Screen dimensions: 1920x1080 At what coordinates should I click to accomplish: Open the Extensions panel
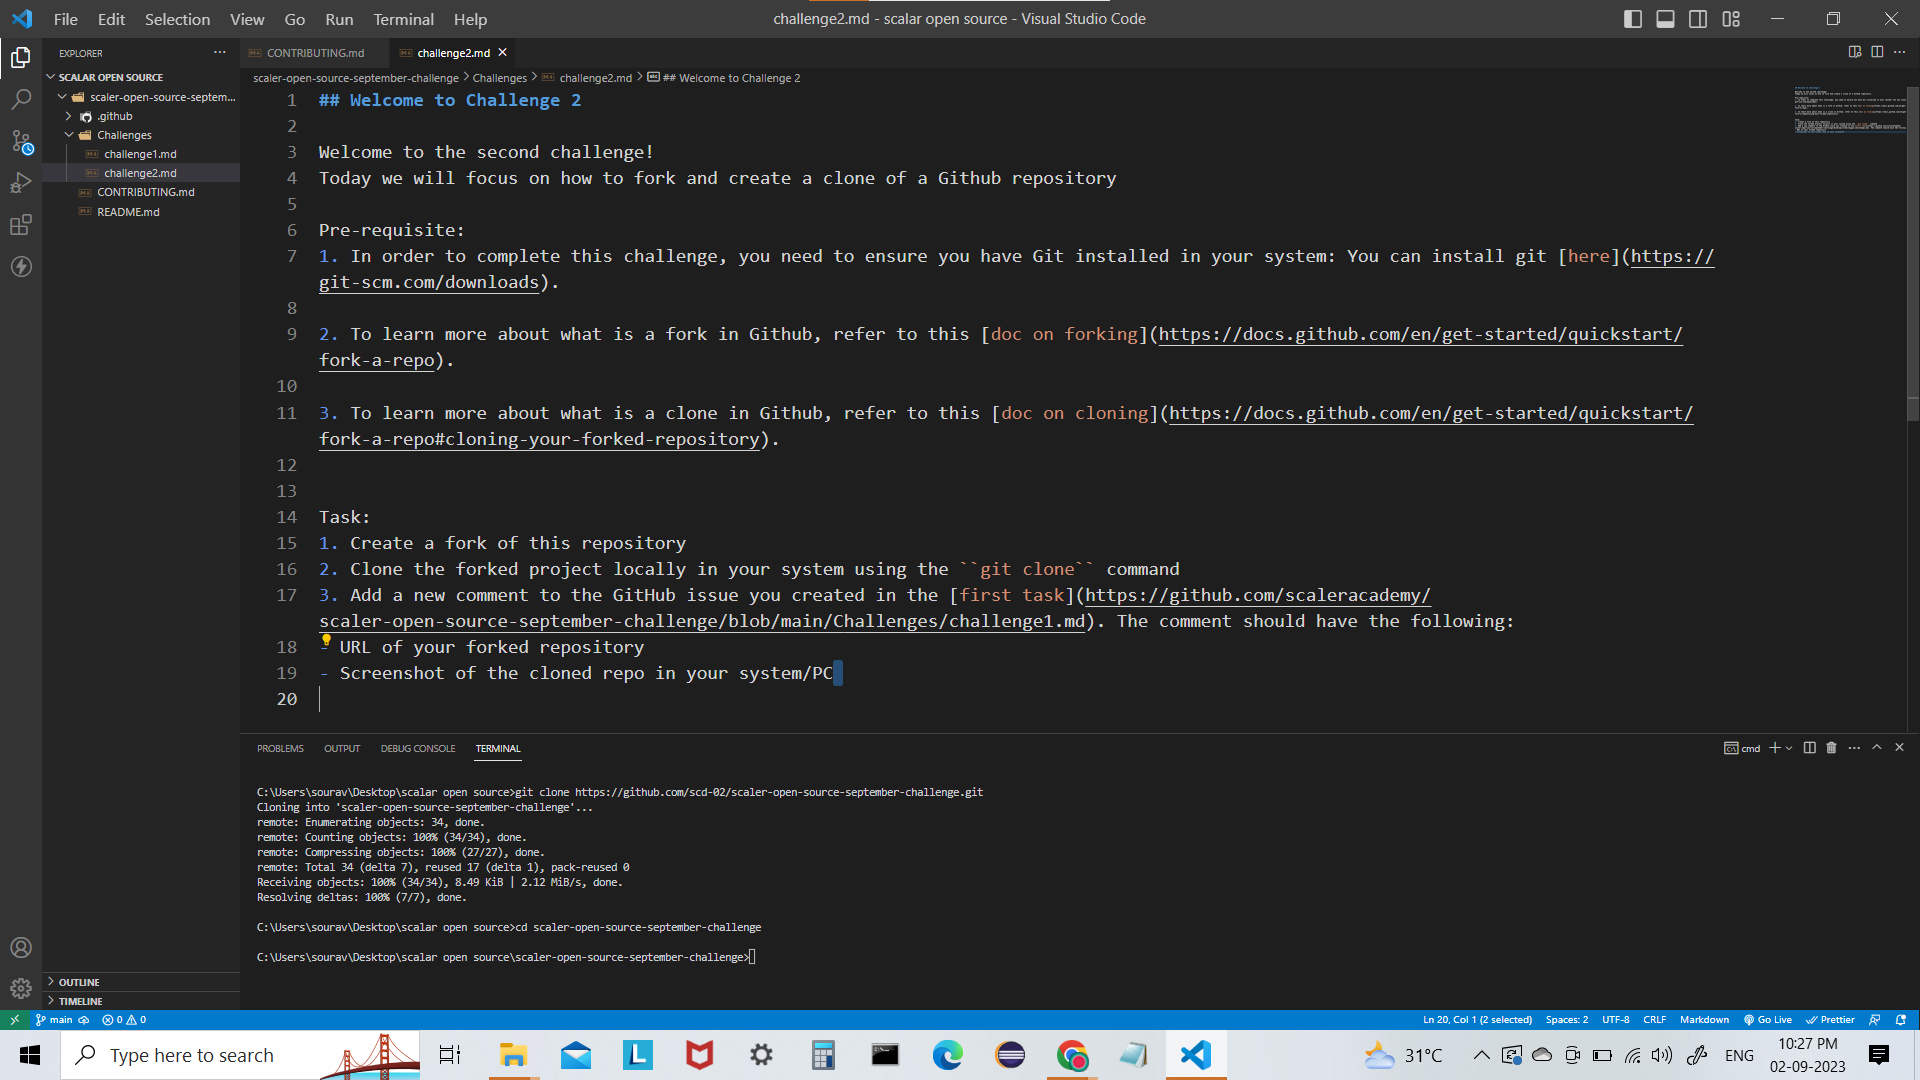(x=22, y=225)
